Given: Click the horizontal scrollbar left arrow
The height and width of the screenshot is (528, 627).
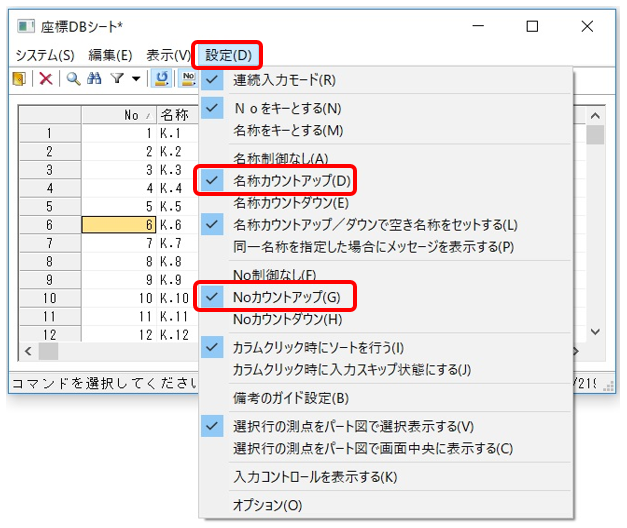Looking at the screenshot, I should coord(28,352).
